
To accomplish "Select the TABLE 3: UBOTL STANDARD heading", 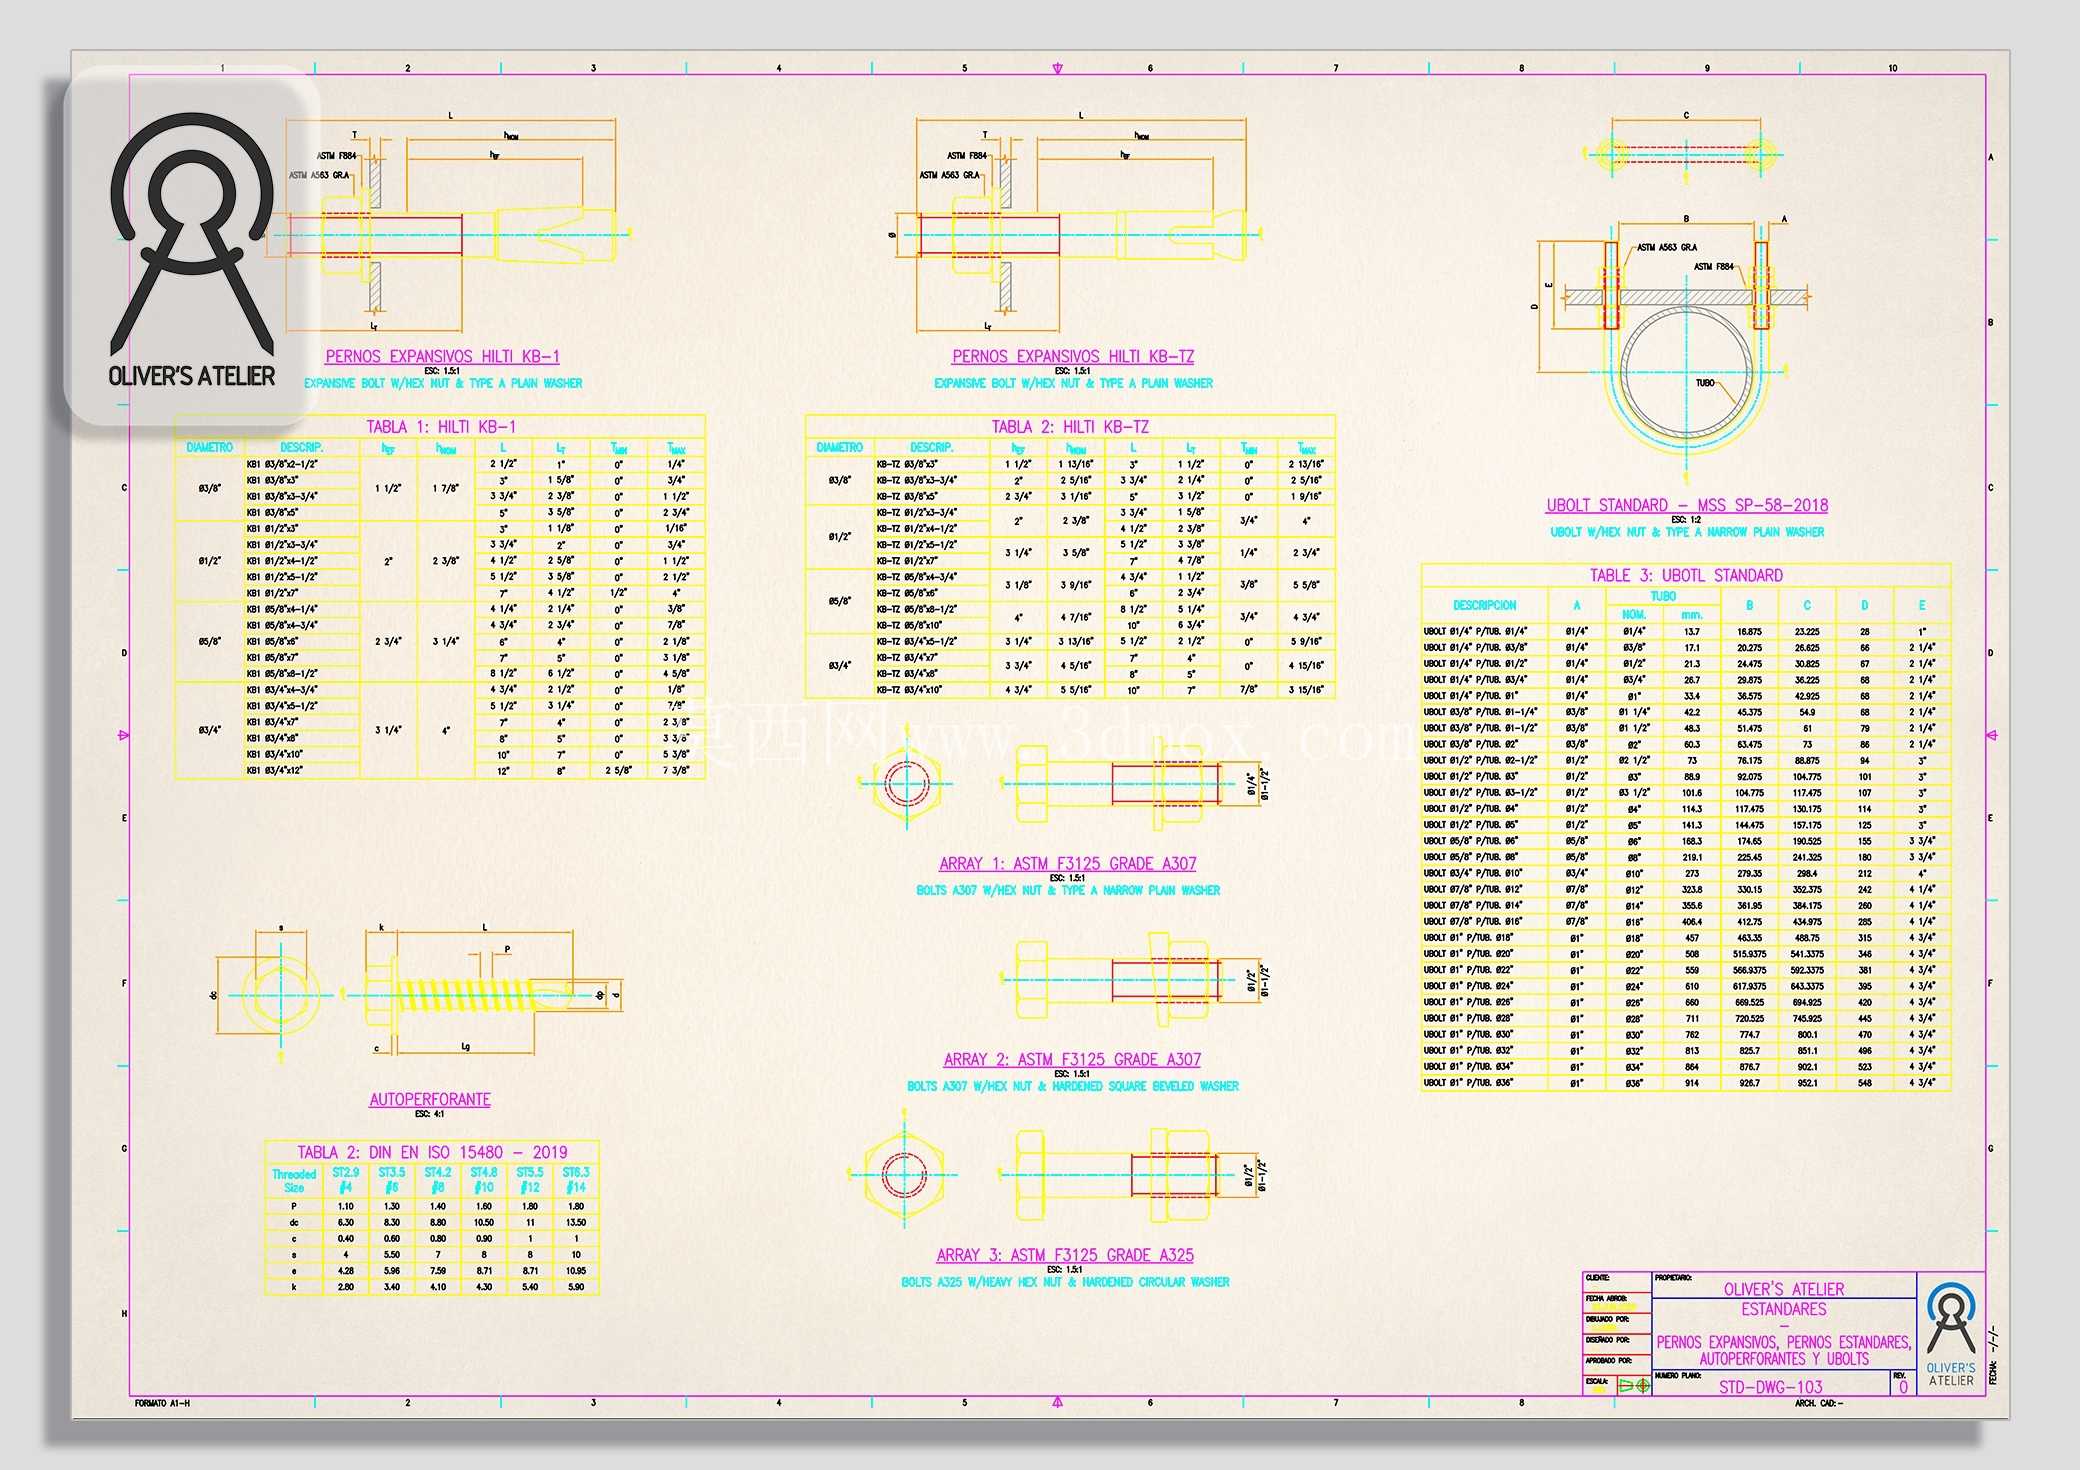I will [x=1686, y=575].
